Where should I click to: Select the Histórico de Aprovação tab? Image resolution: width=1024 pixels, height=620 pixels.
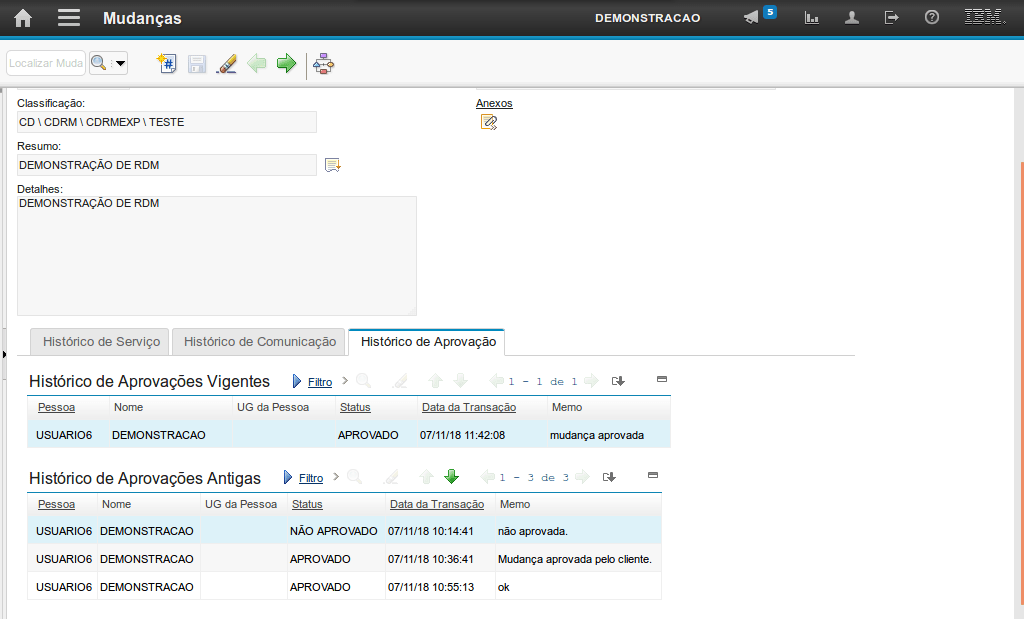(x=428, y=342)
